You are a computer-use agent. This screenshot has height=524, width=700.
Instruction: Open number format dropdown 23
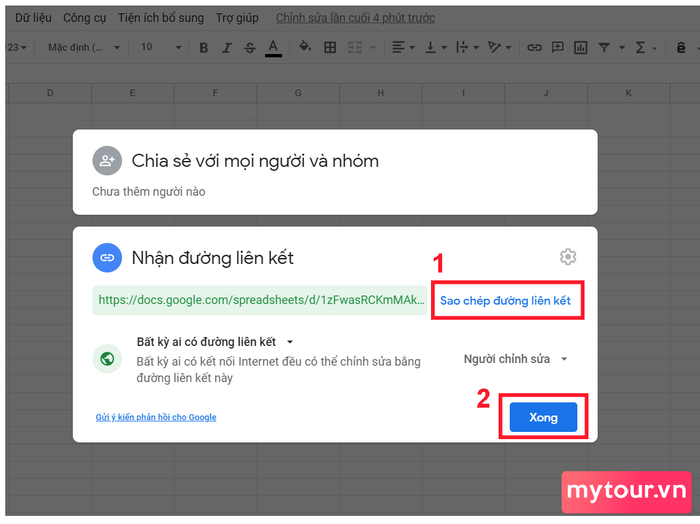pos(17,47)
